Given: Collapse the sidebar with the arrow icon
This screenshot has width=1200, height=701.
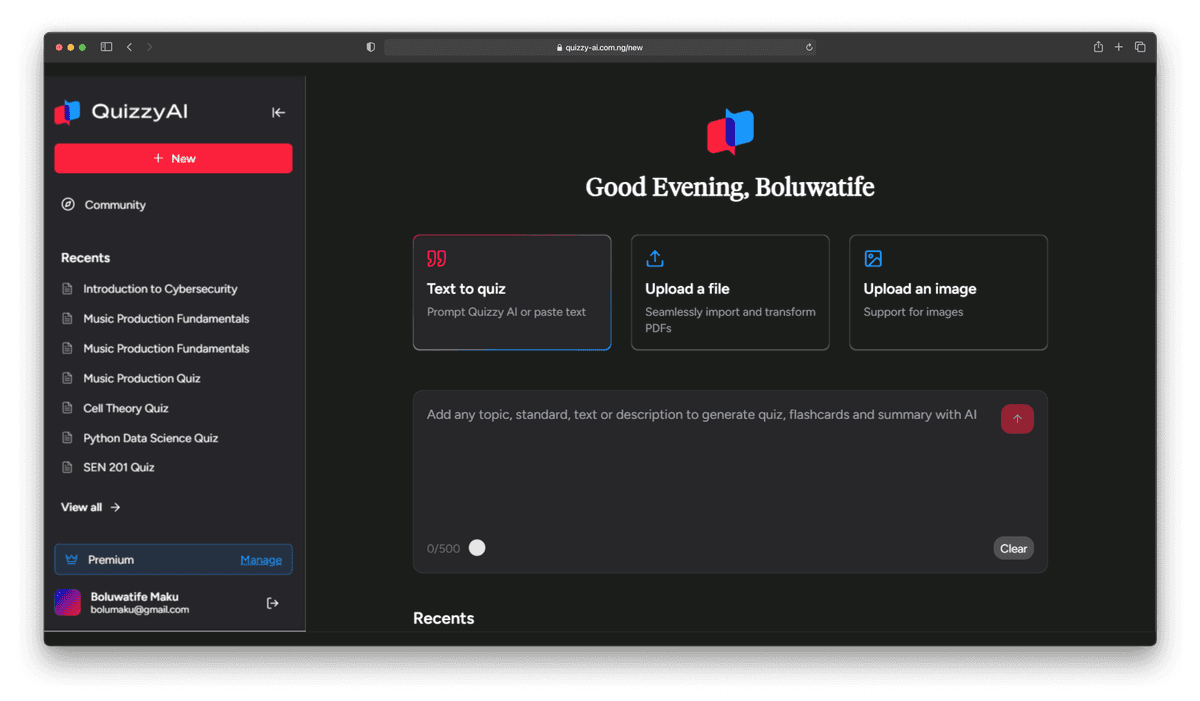Looking at the screenshot, I should click(278, 112).
